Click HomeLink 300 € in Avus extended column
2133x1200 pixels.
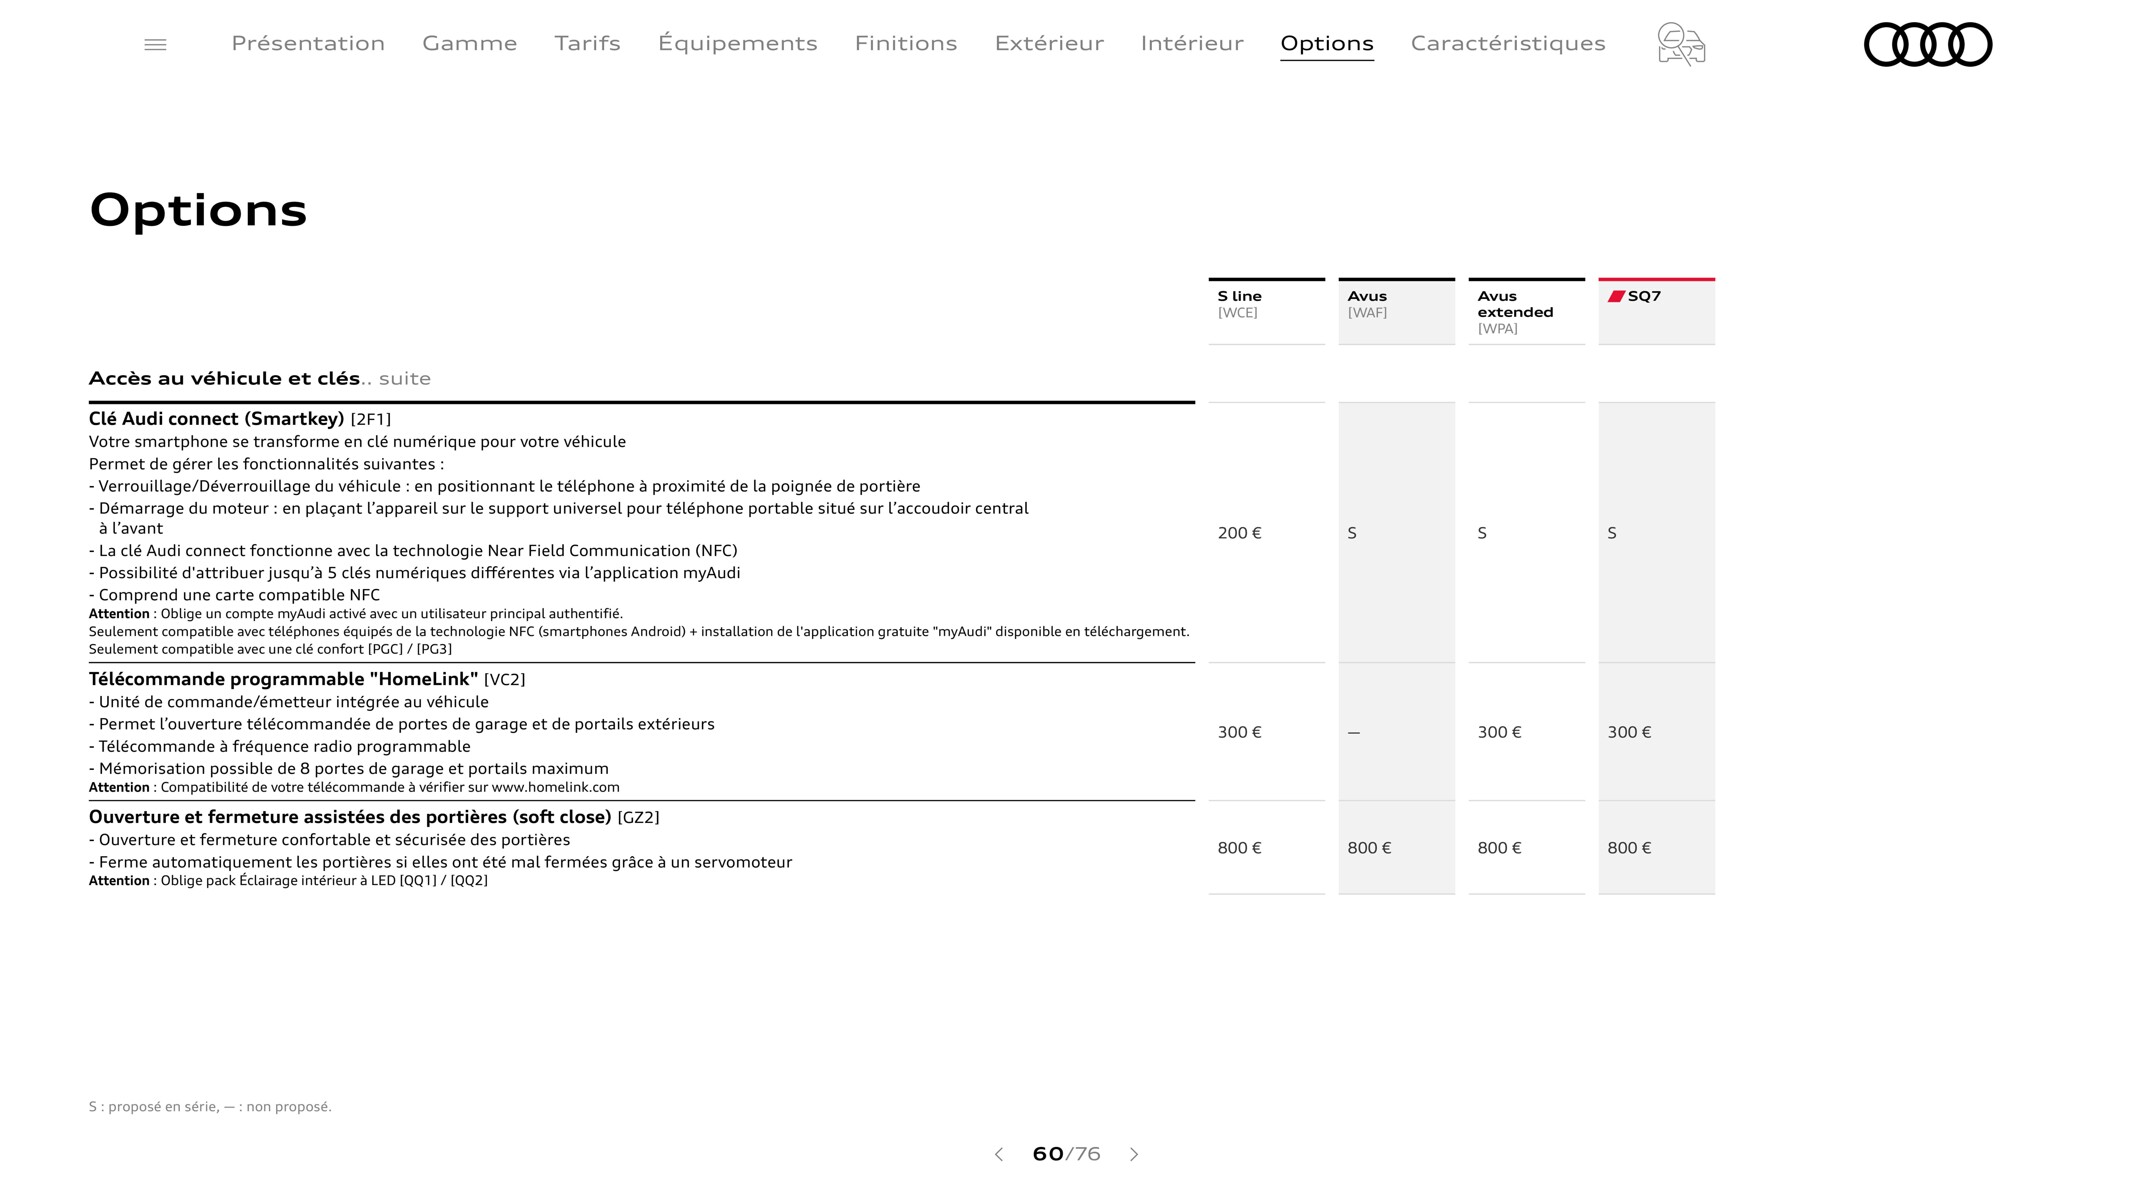click(x=1499, y=732)
